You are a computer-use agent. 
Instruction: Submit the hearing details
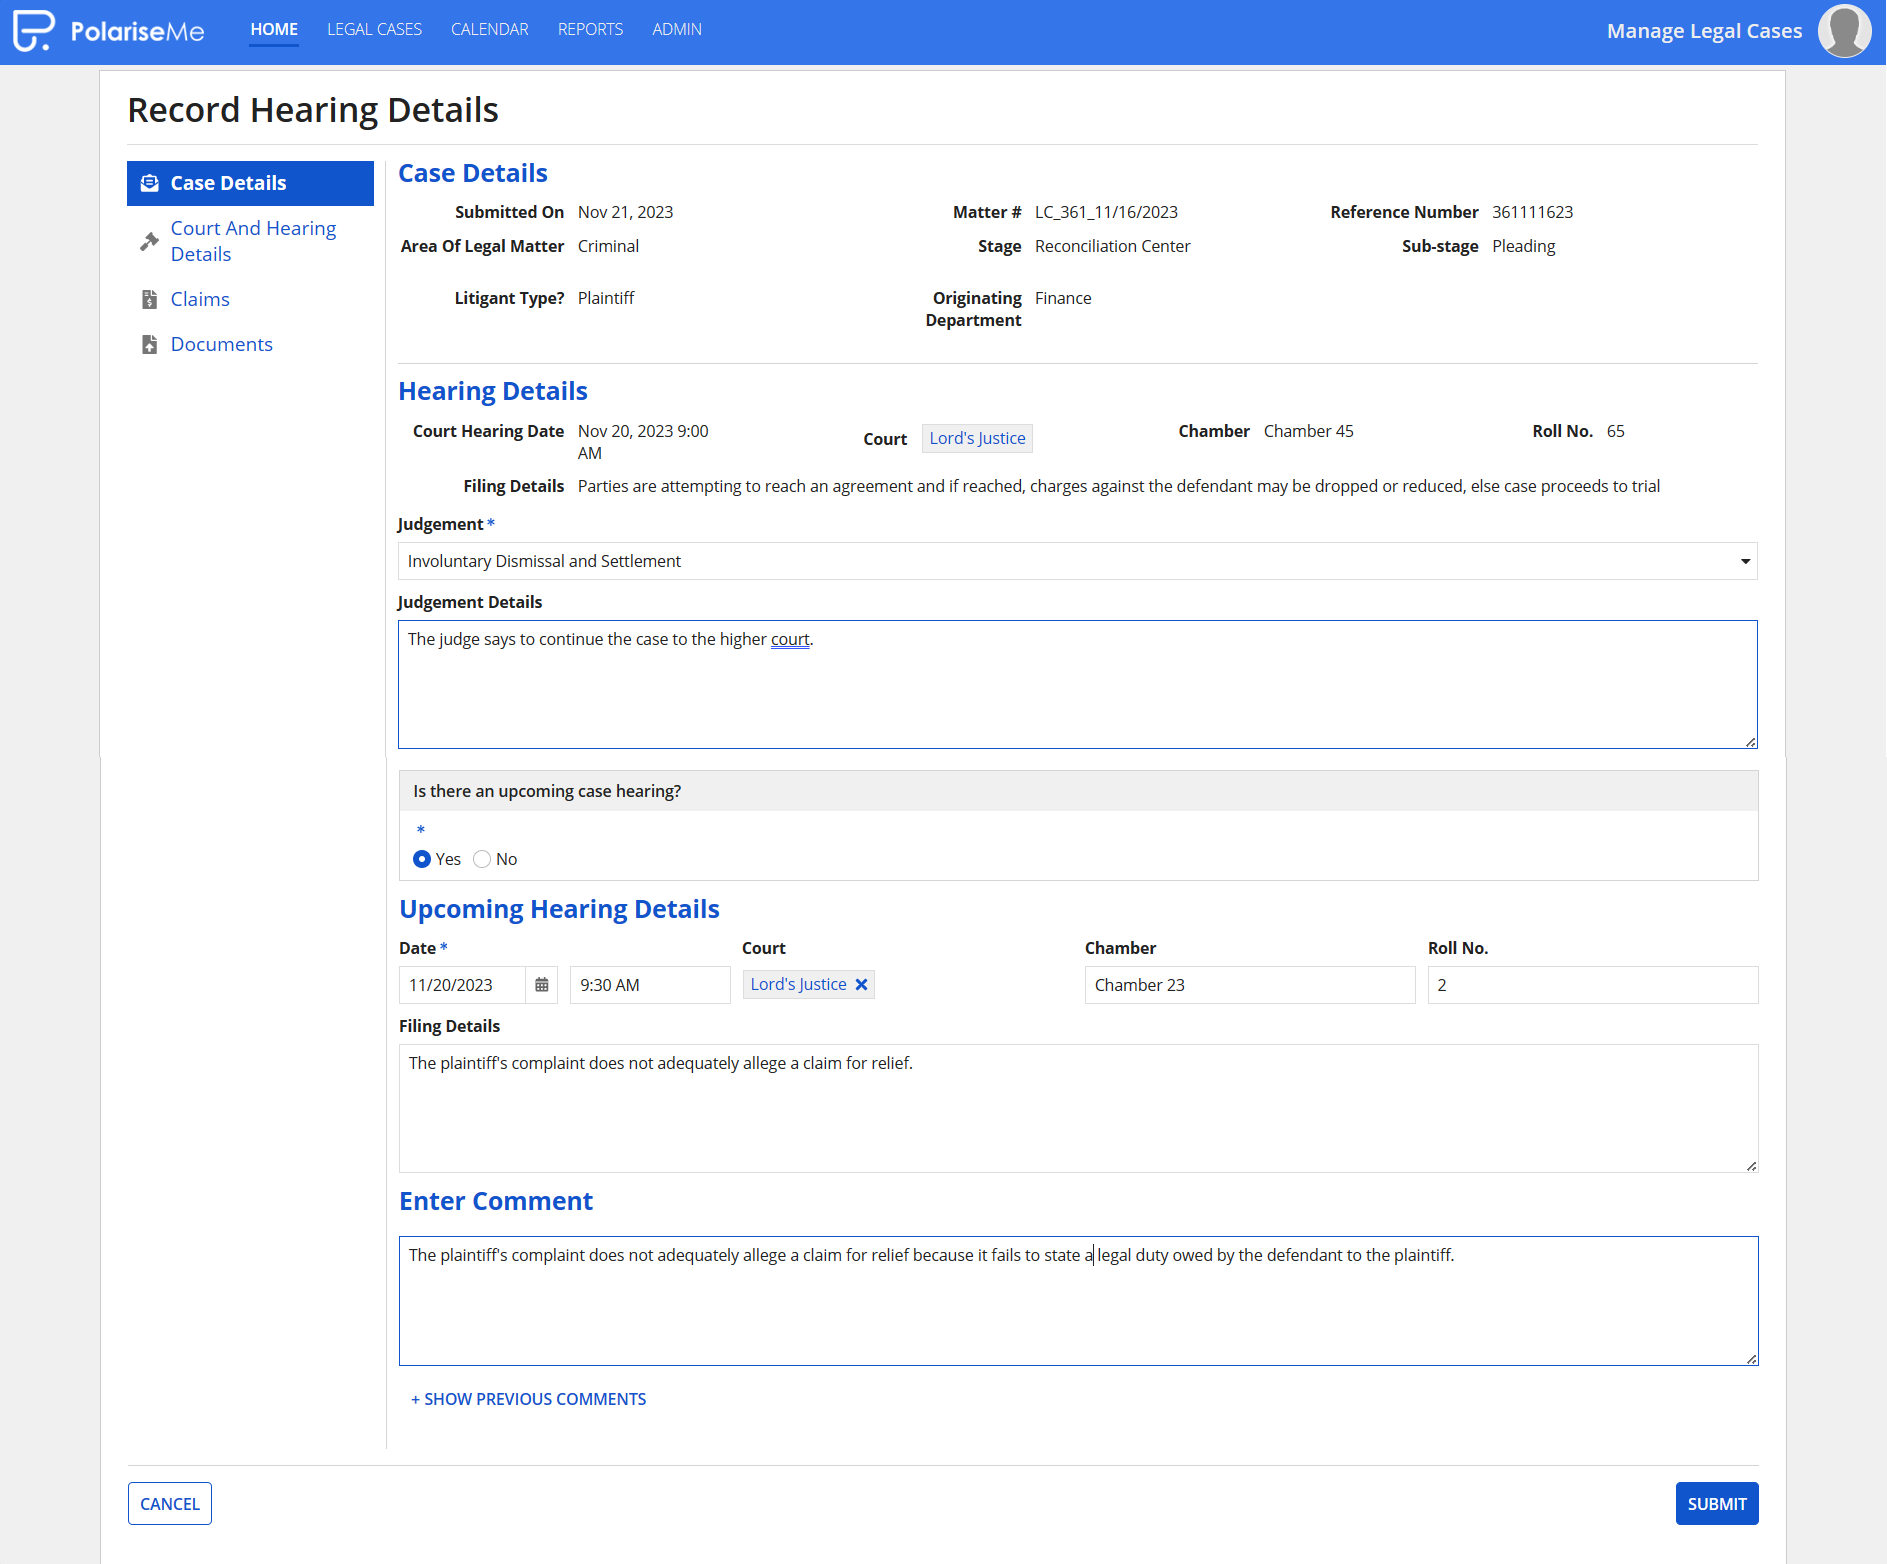pos(1716,1504)
